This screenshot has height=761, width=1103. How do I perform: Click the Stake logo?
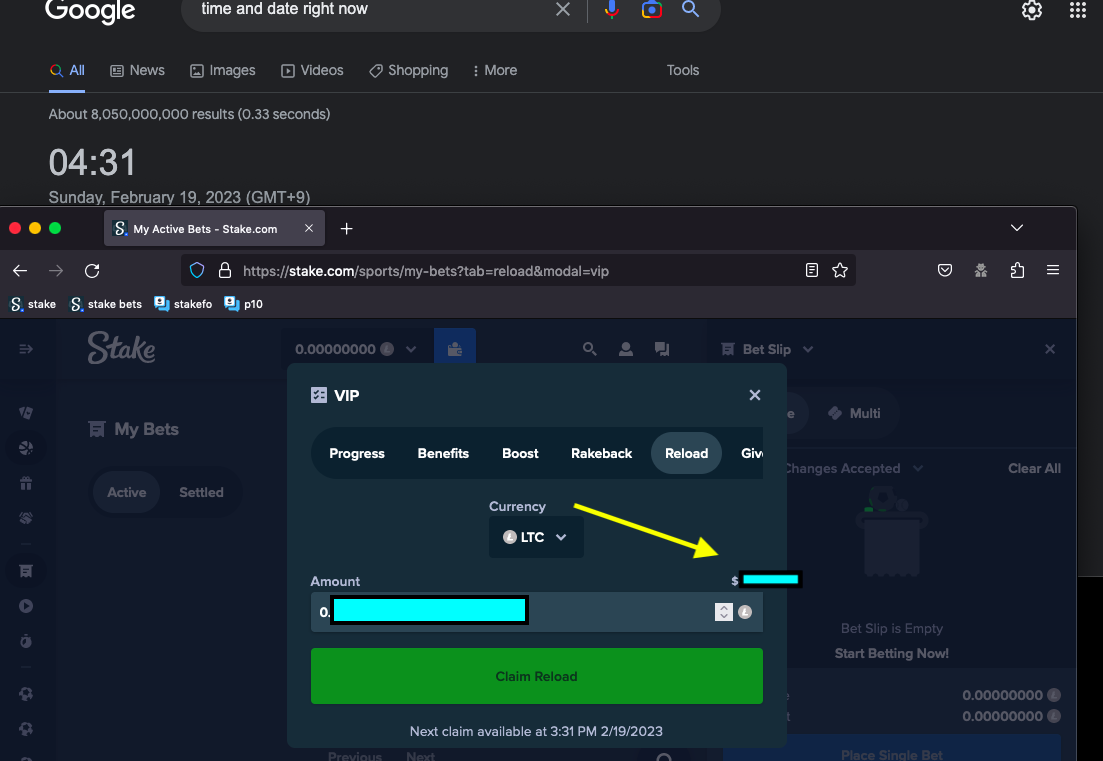(x=122, y=348)
